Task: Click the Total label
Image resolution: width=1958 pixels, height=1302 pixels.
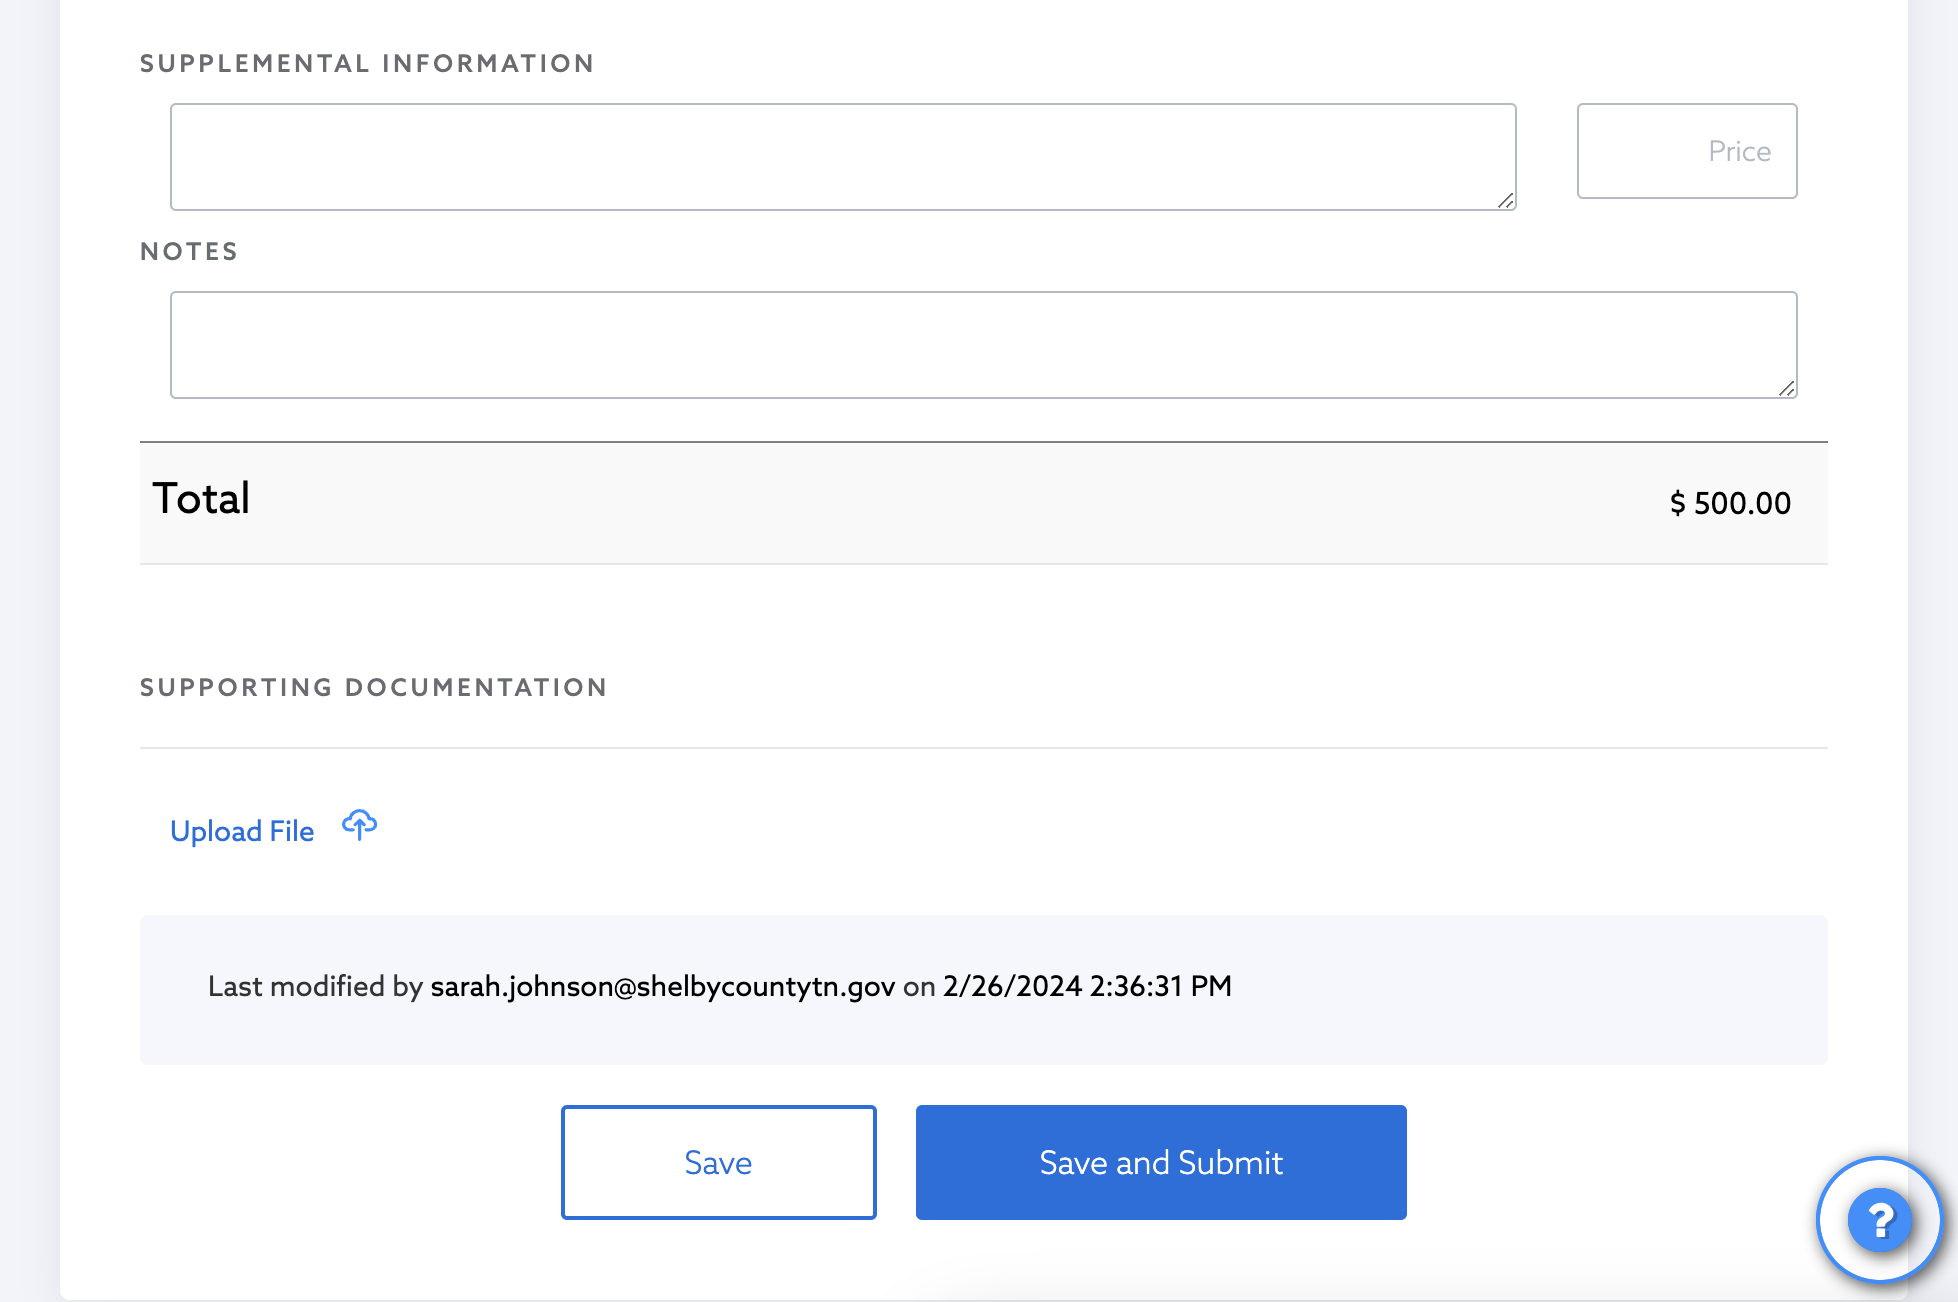Action: click(x=201, y=498)
